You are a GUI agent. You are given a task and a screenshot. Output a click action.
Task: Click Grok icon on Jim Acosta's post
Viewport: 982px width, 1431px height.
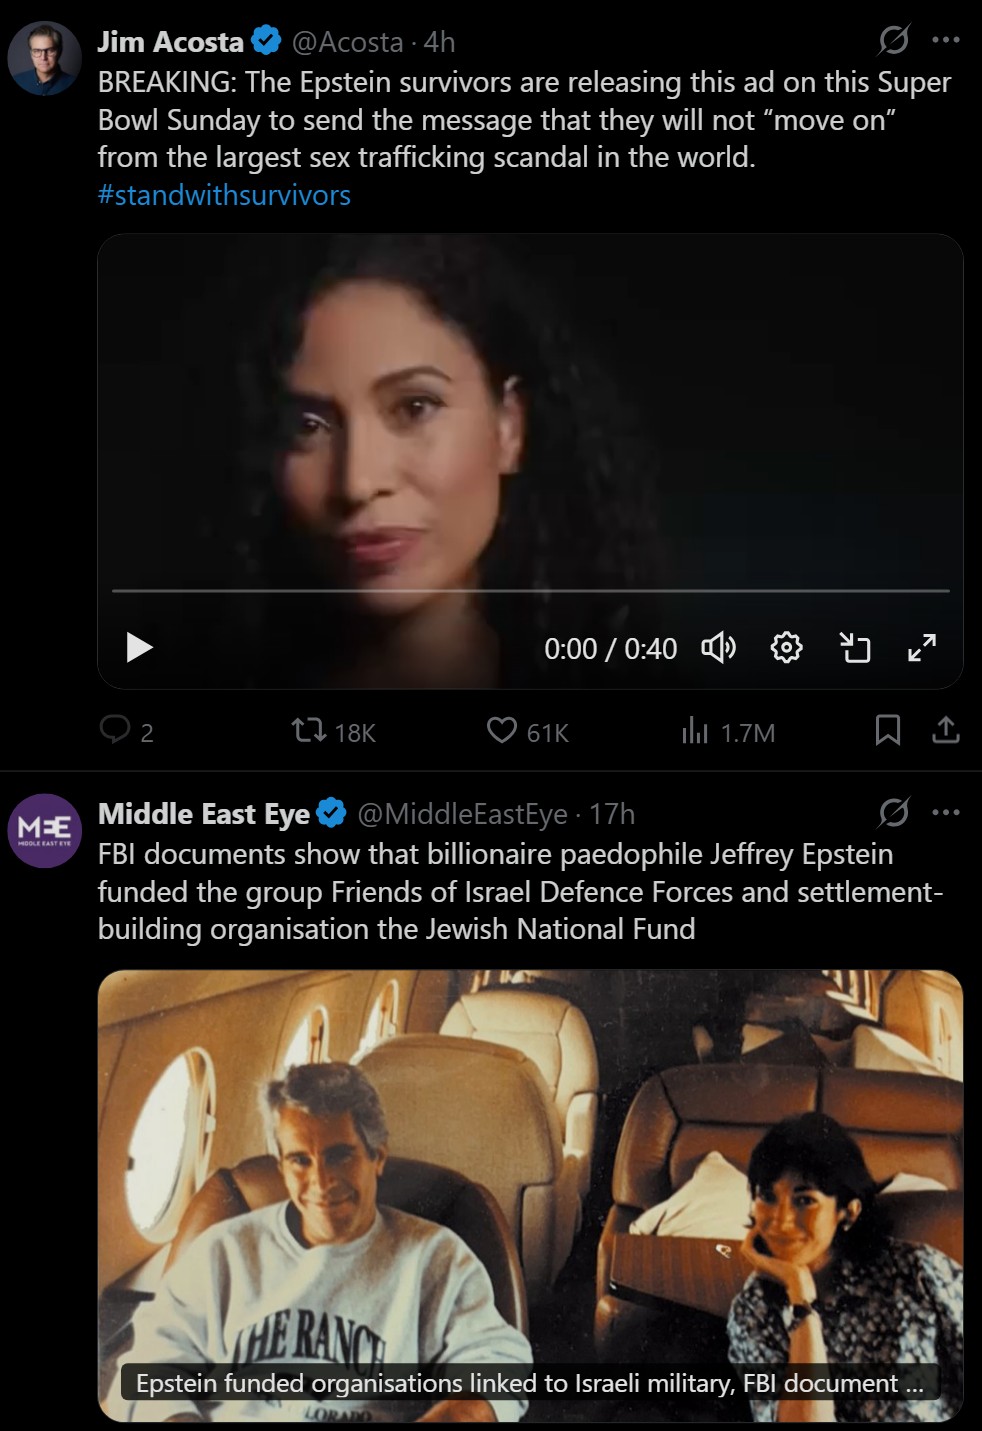893,40
